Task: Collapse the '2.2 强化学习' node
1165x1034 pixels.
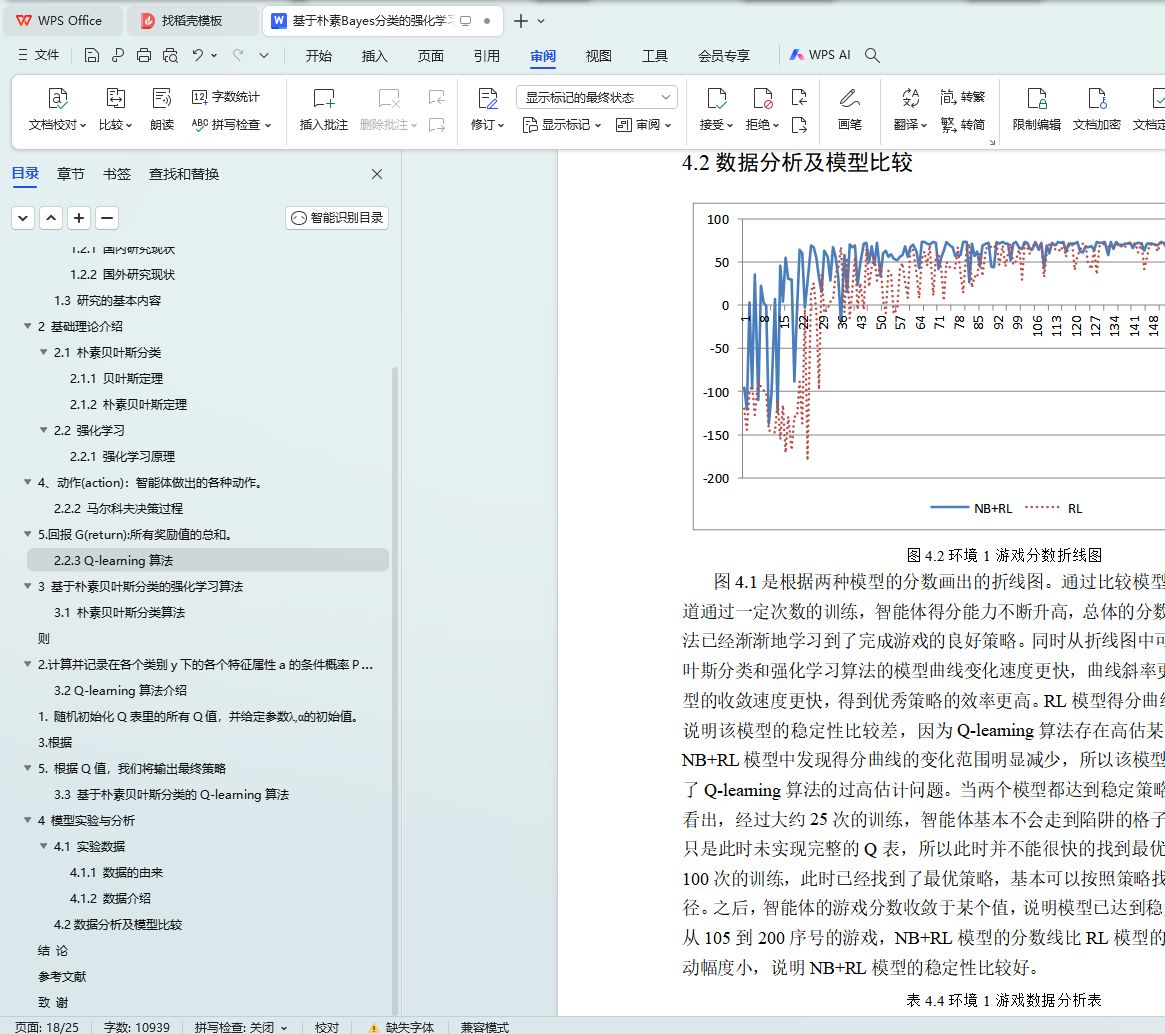Action: [44, 430]
